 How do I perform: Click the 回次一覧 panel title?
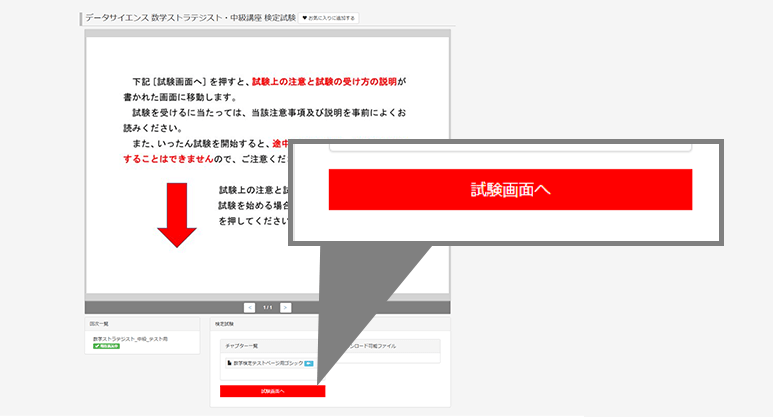(98, 324)
